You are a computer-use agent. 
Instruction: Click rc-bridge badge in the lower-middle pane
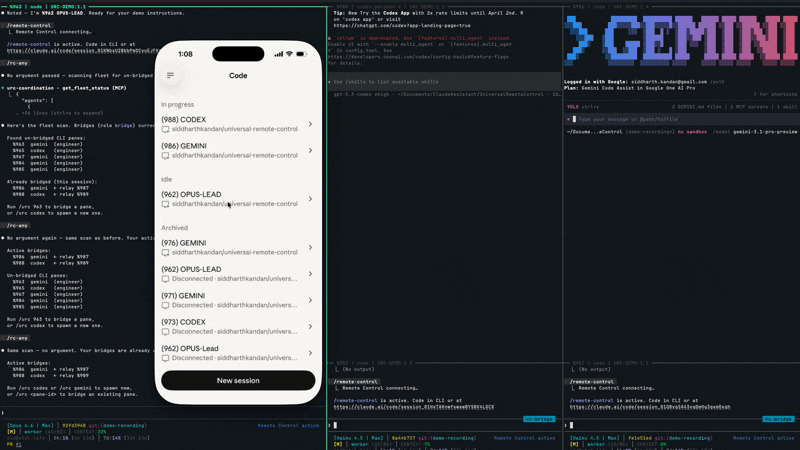point(539,419)
